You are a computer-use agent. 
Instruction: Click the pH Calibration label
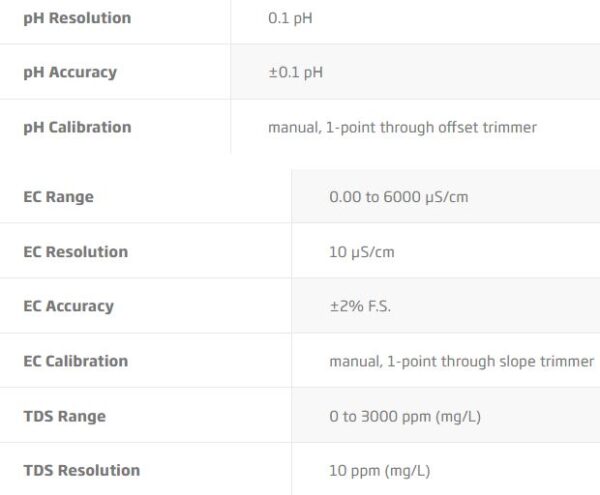point(77,127)
